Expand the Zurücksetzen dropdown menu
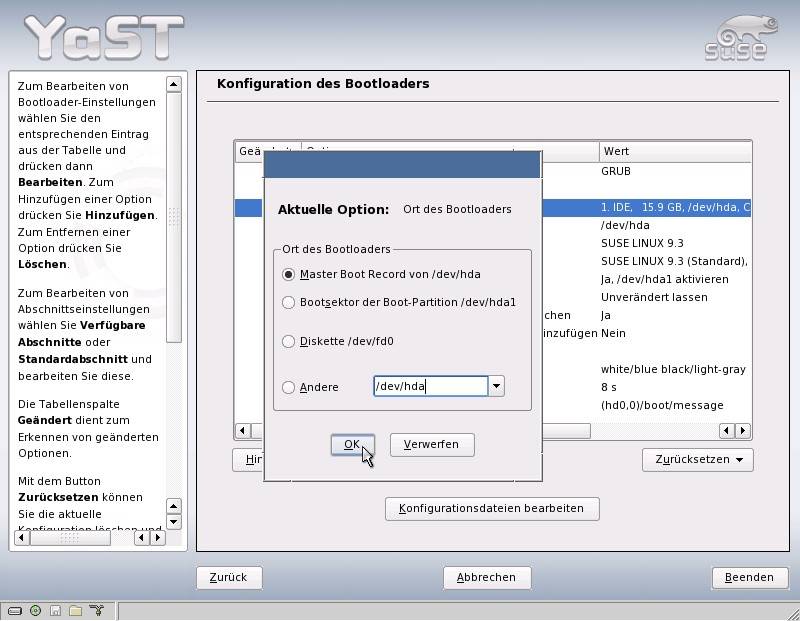The height and width of the screenshot is (621, 800). click(697, 459)
